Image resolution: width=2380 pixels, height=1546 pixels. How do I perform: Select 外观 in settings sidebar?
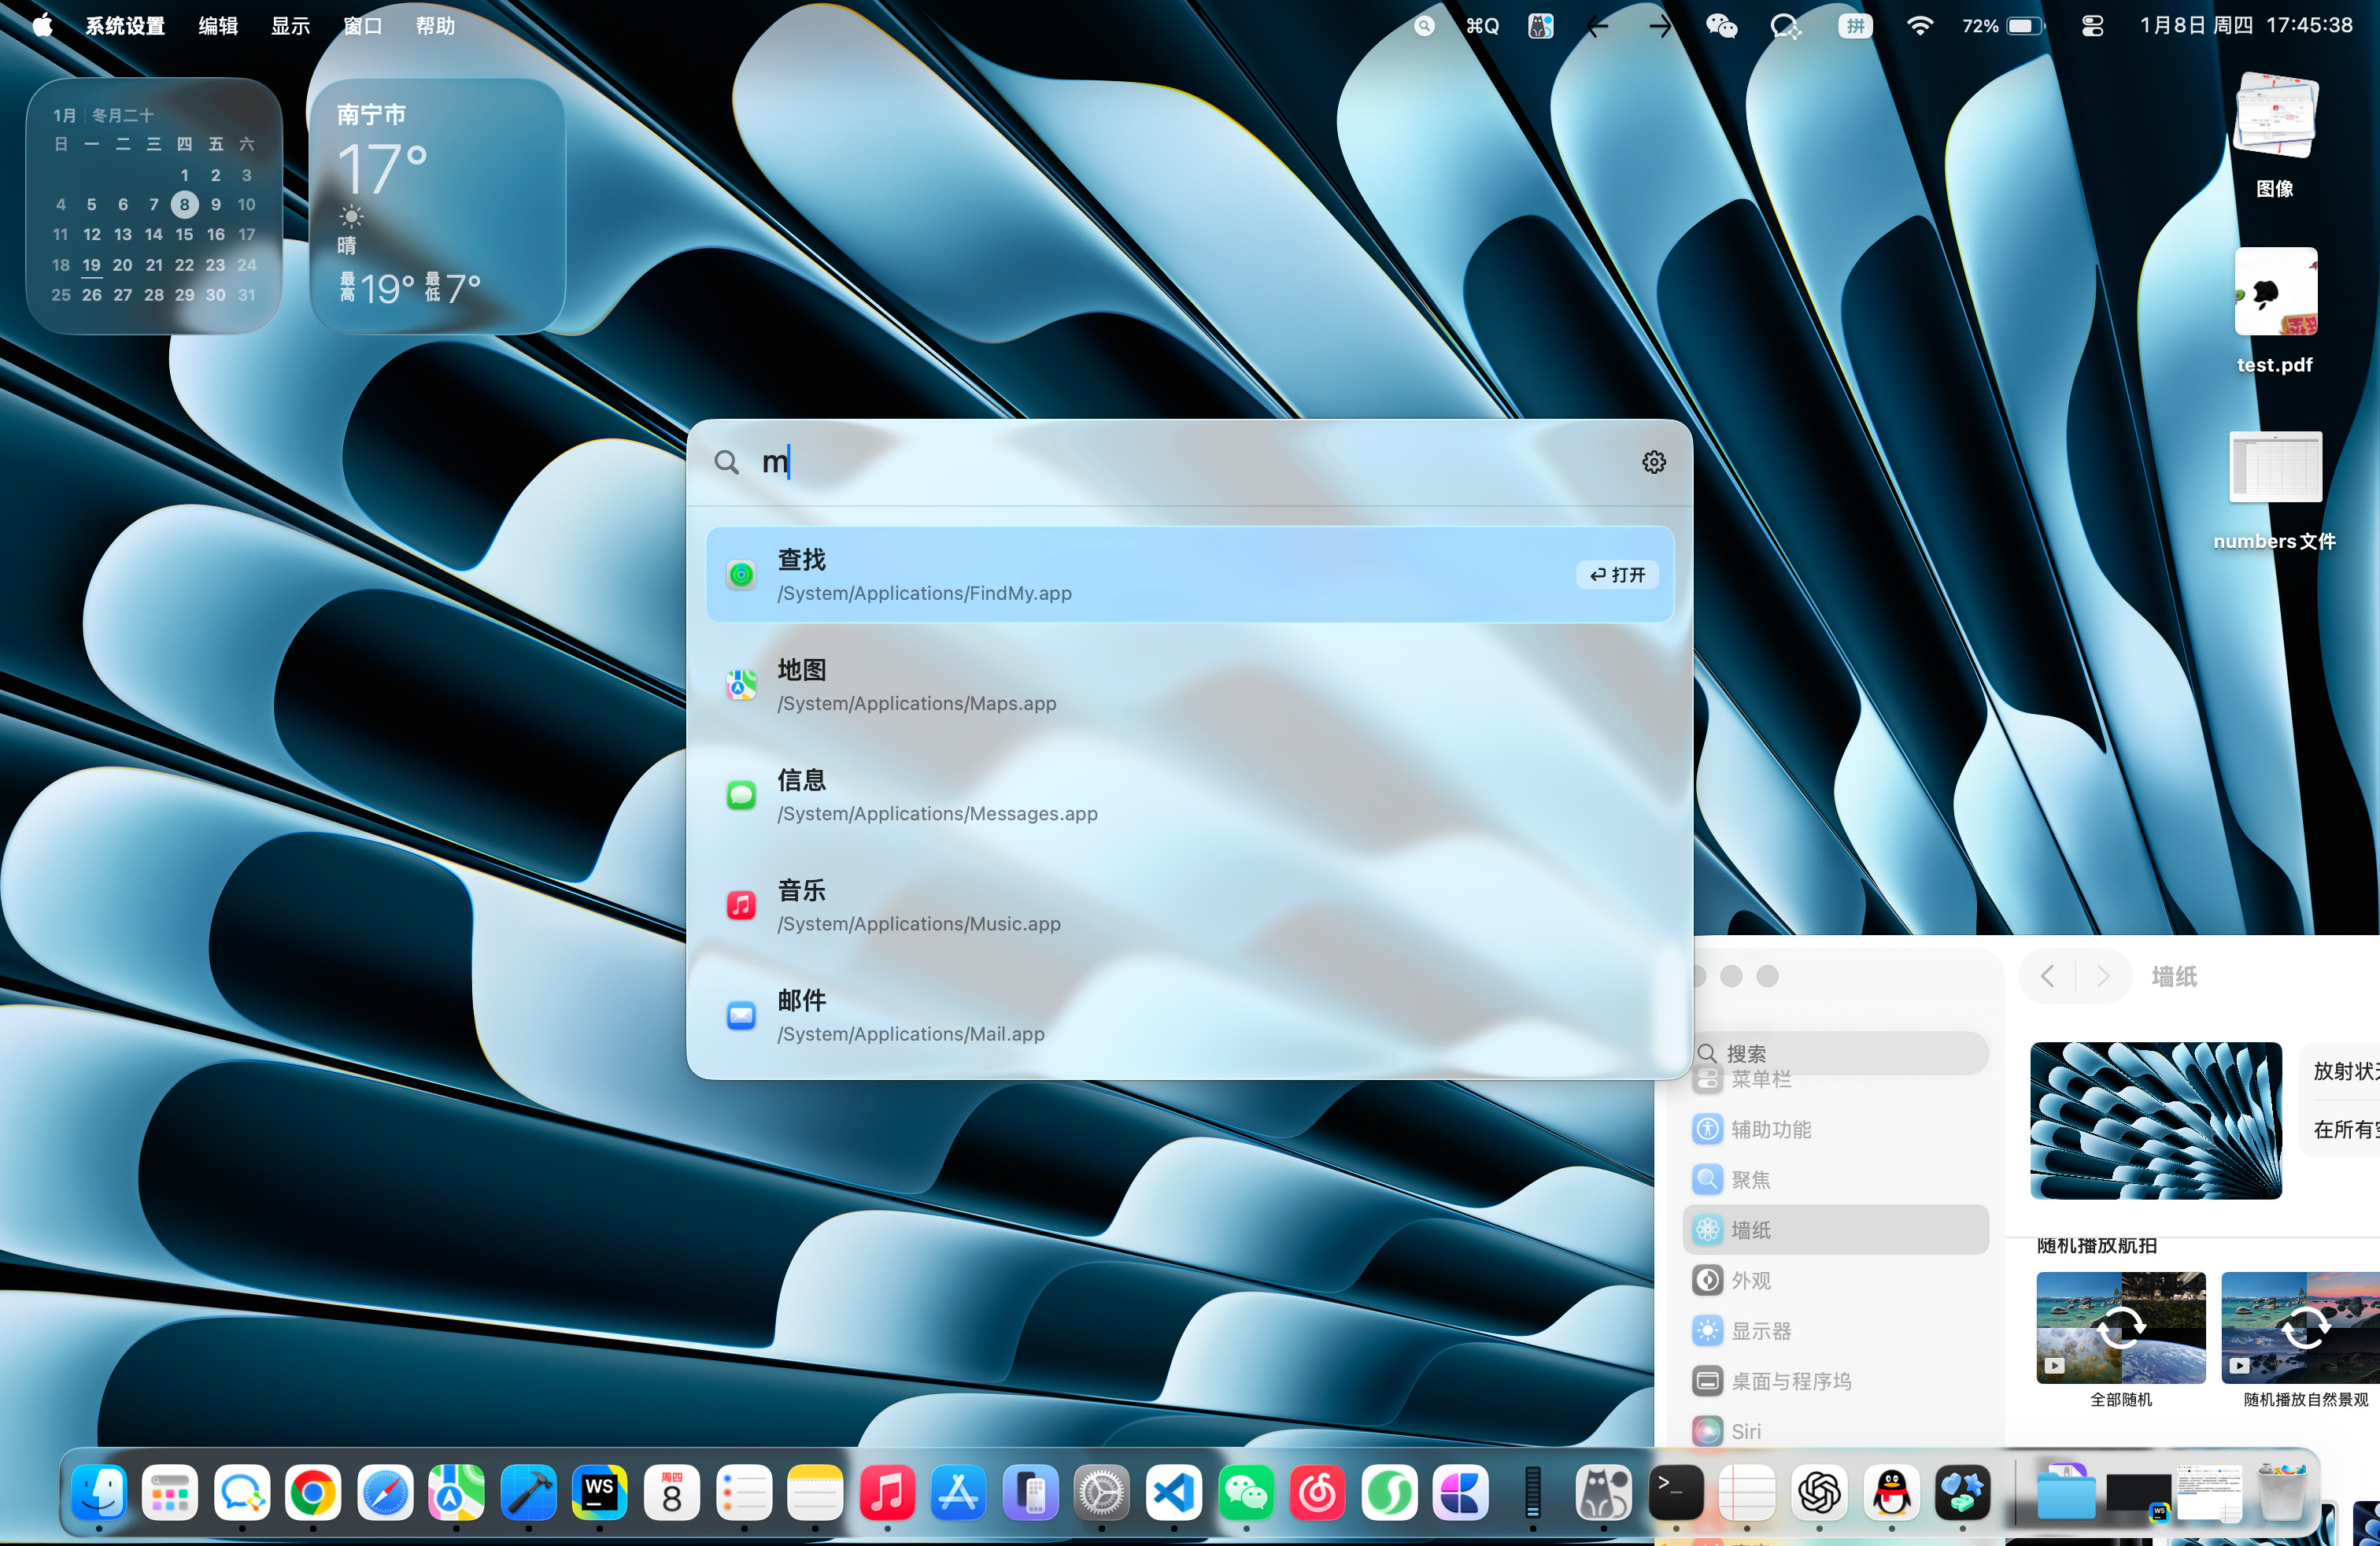(x=1750, y=1281)
